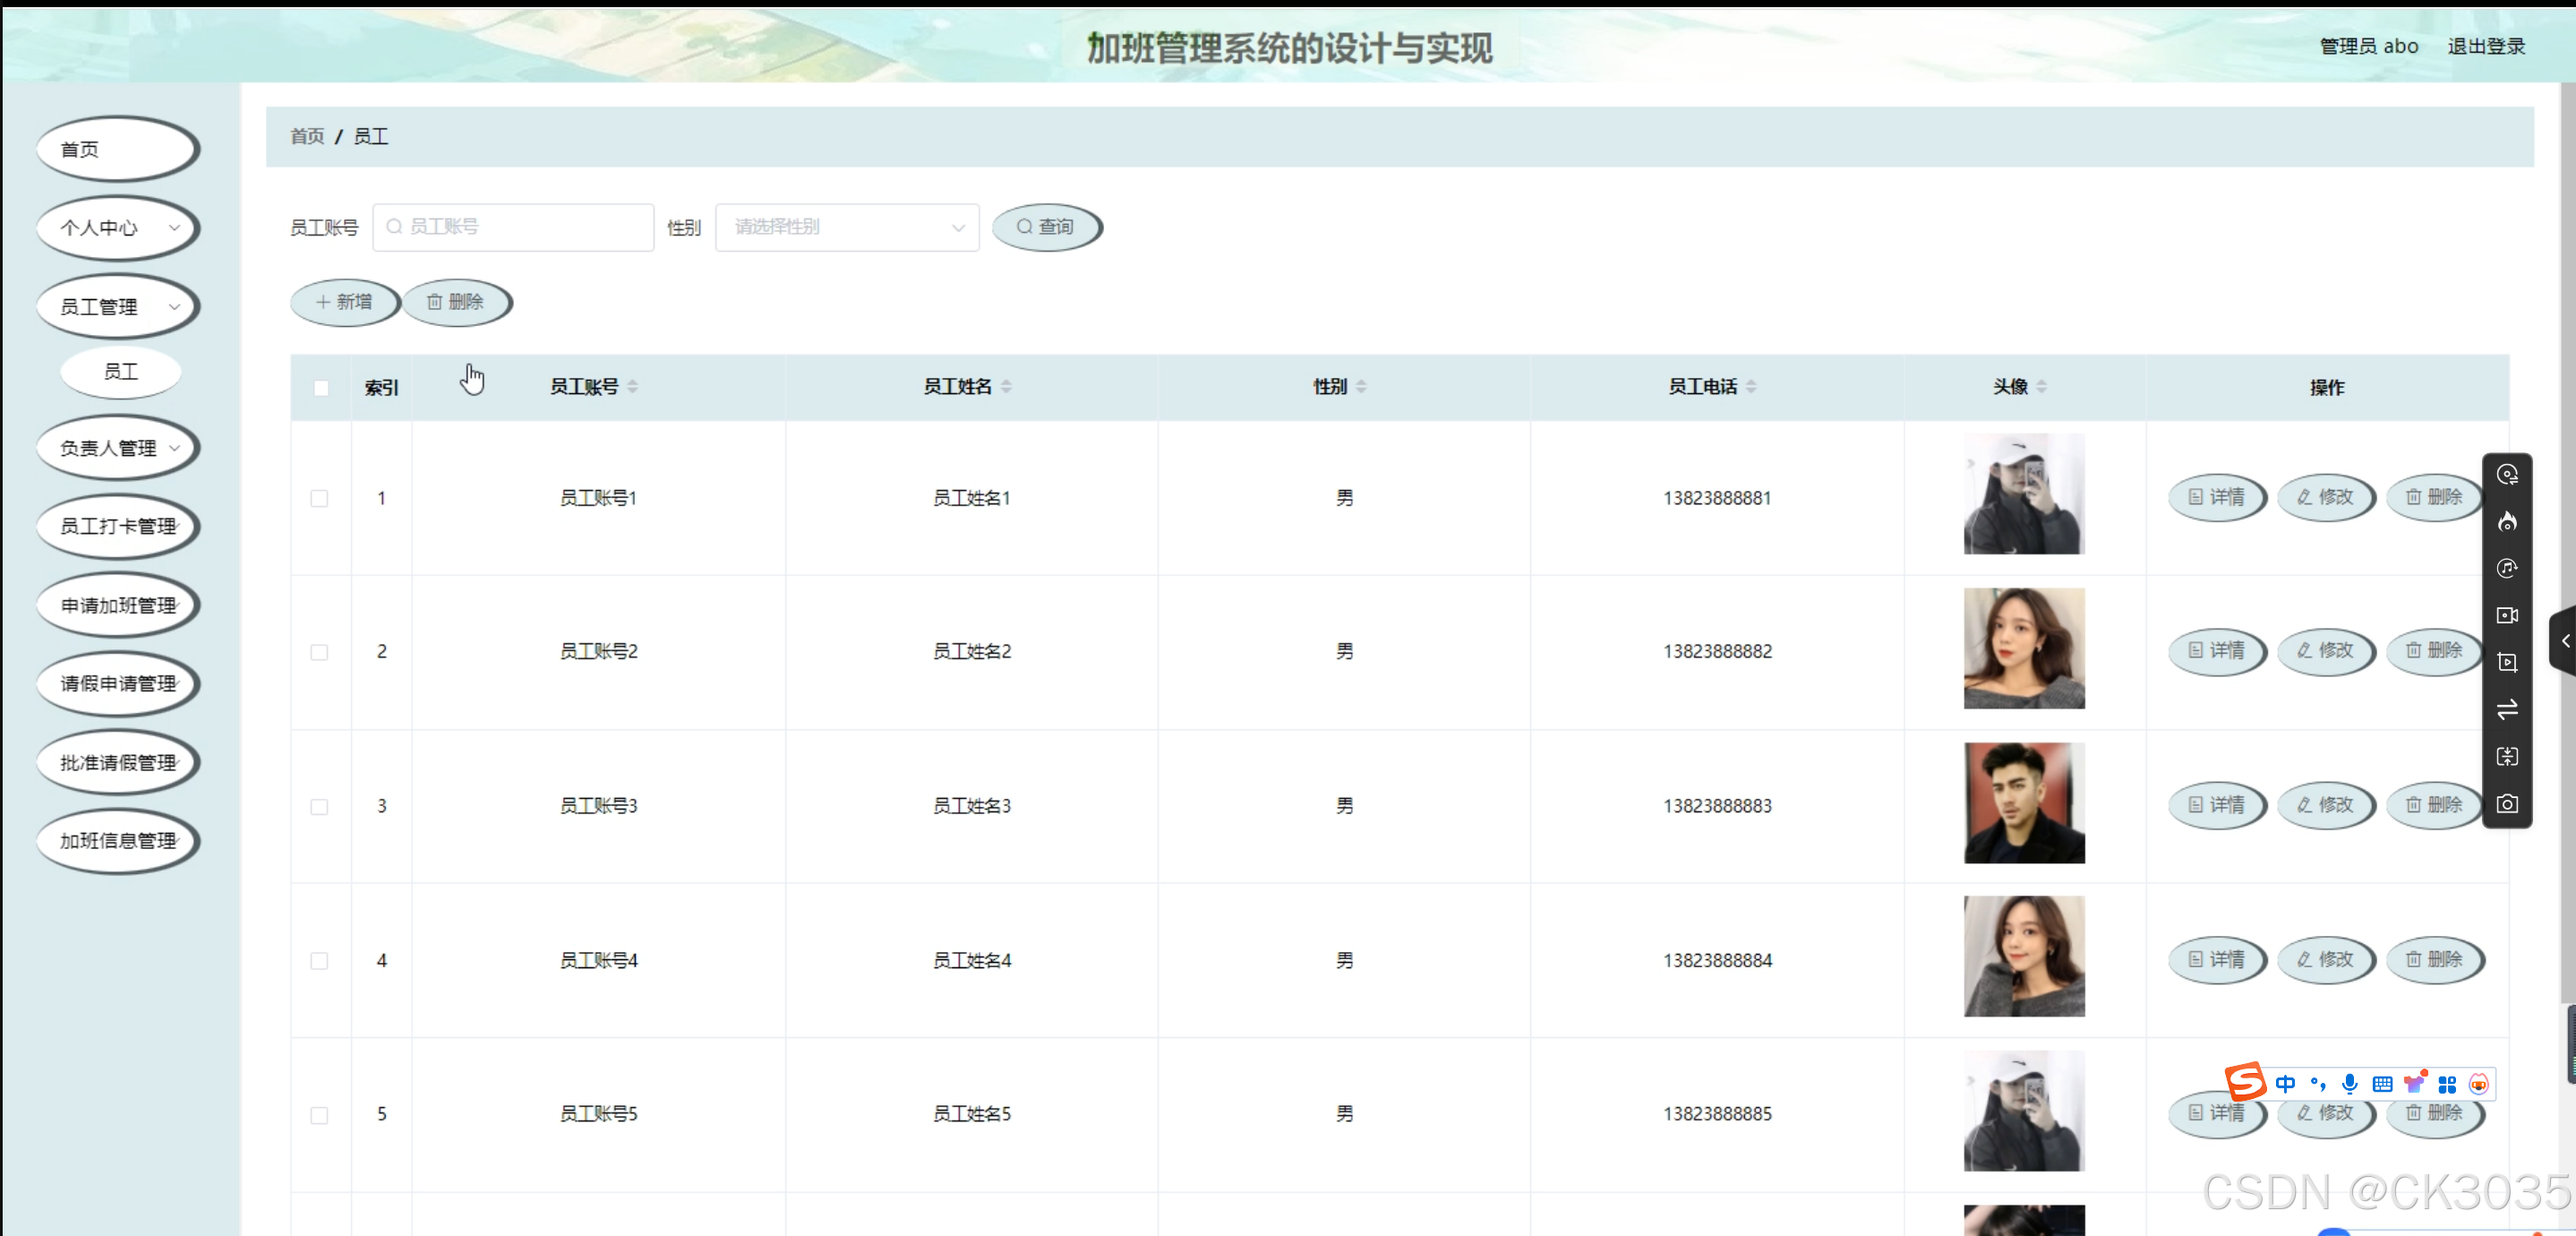Click the video camera icon in side toolbar
The height and width of the screenshot is (1236, 2576).
[x=2508, y=615]
